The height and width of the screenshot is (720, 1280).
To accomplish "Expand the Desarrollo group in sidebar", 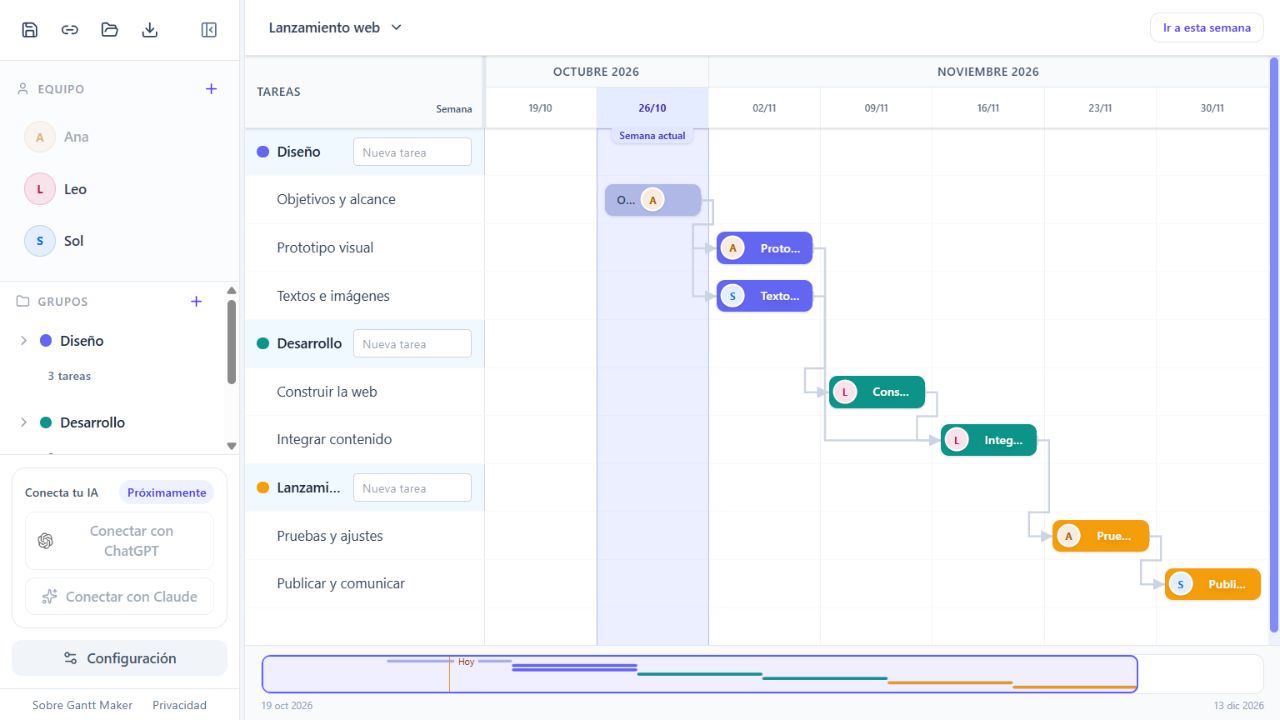I will [24, 423].
